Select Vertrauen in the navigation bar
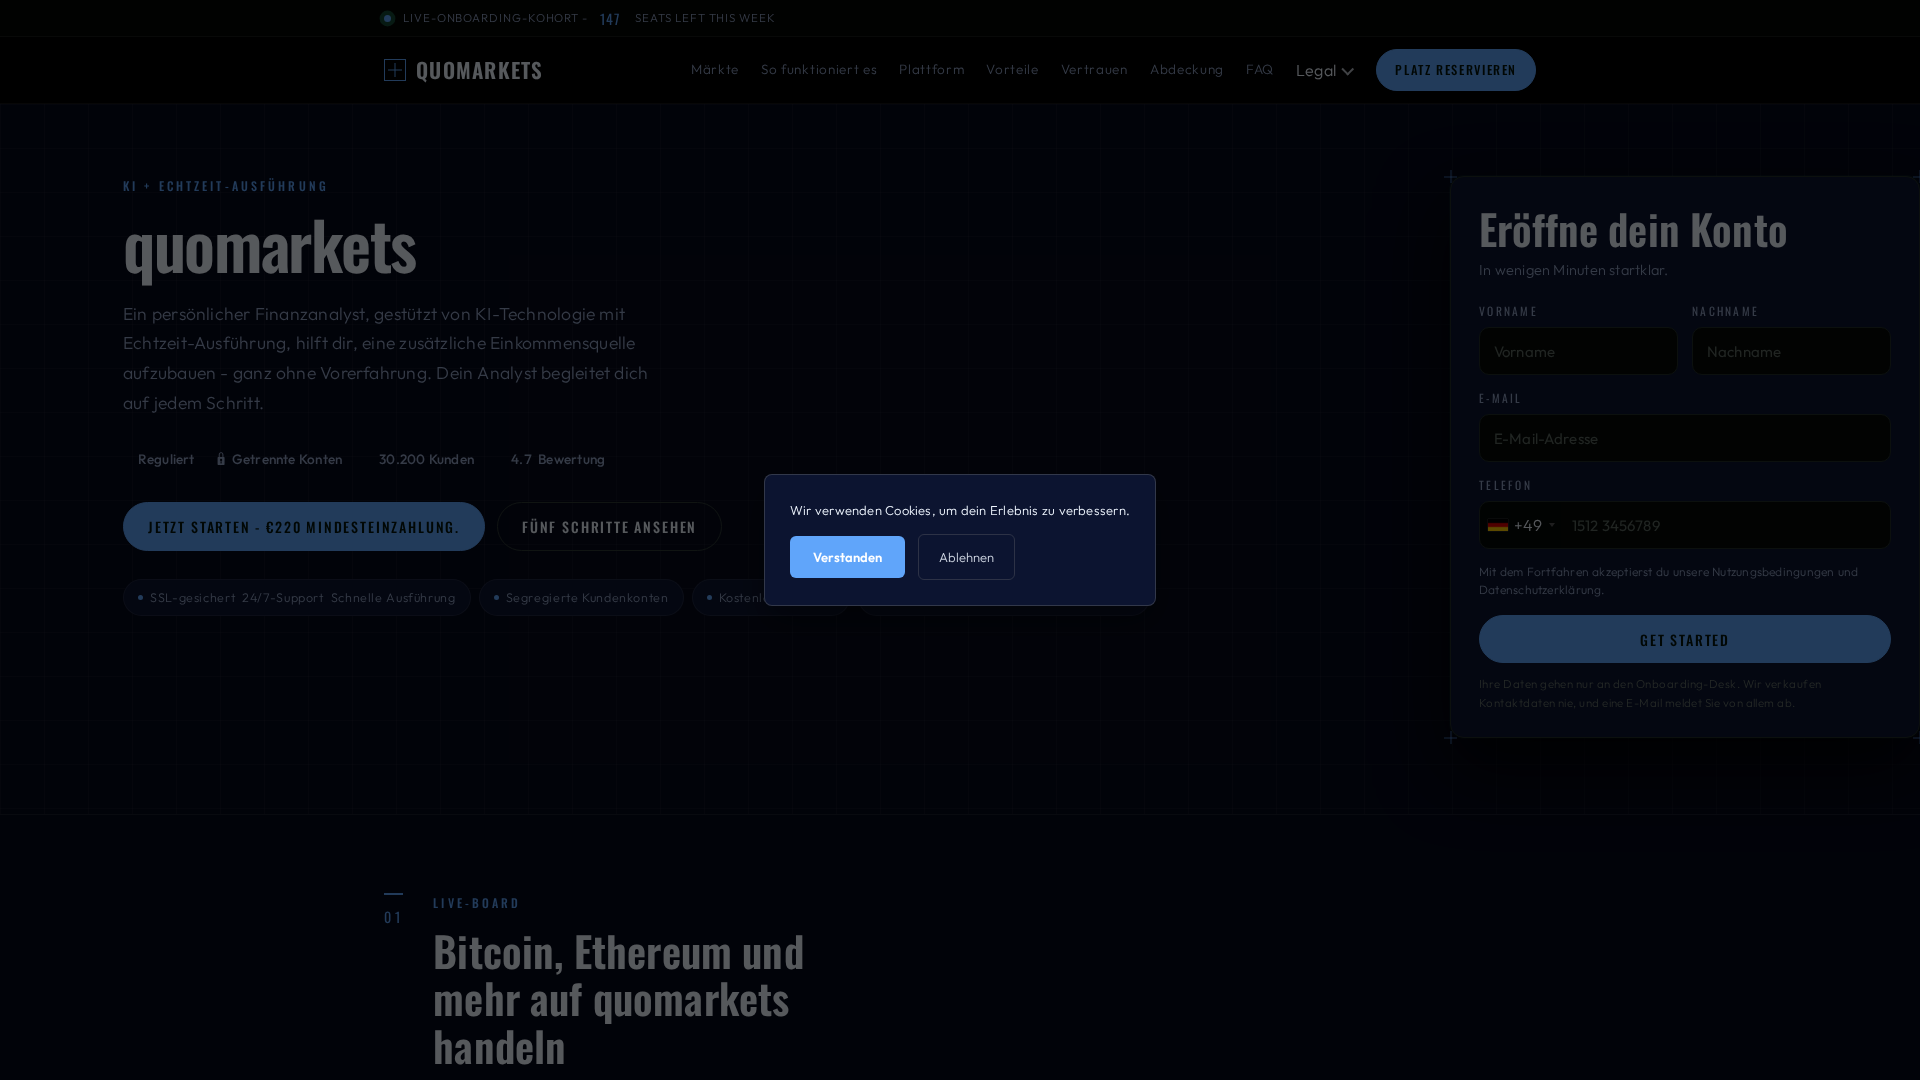 pyautogui.click(x=1094, y=70)
